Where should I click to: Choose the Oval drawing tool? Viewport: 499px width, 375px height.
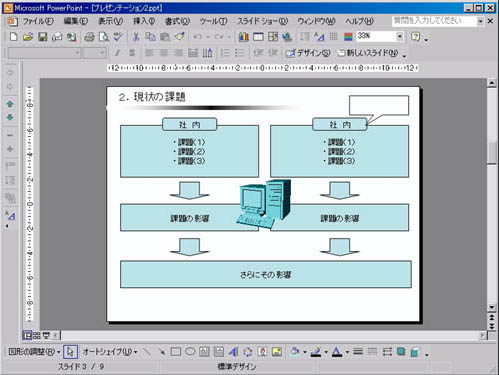pyautogui.click(x=190, y=351)
